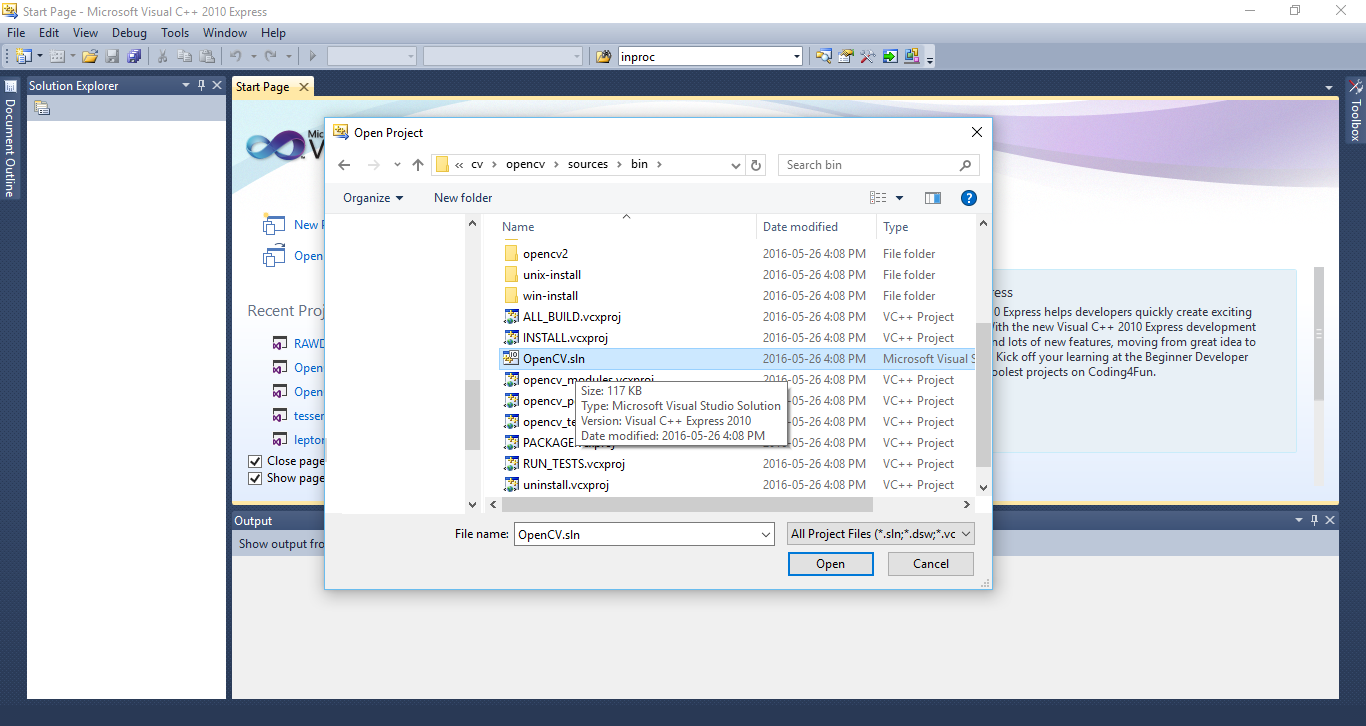Open the Window menu
Image resolution: width=1366 pixels, height=726 pixels.
click(225, 33)
